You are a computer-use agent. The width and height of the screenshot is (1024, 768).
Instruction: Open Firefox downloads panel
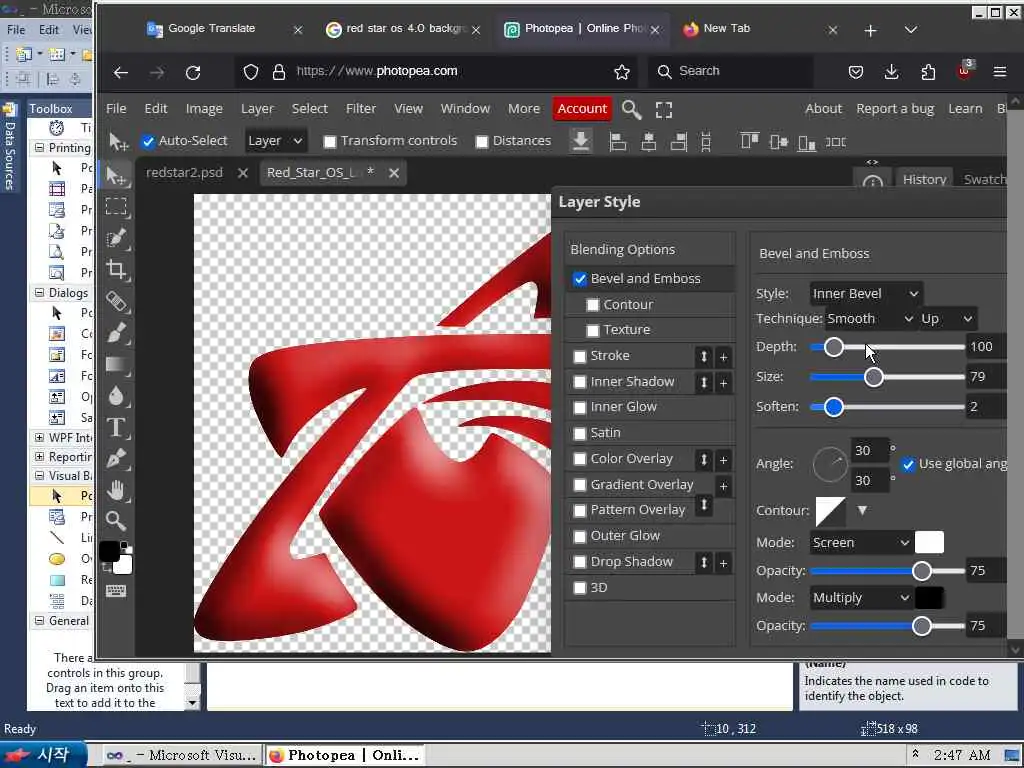(891, 72)
